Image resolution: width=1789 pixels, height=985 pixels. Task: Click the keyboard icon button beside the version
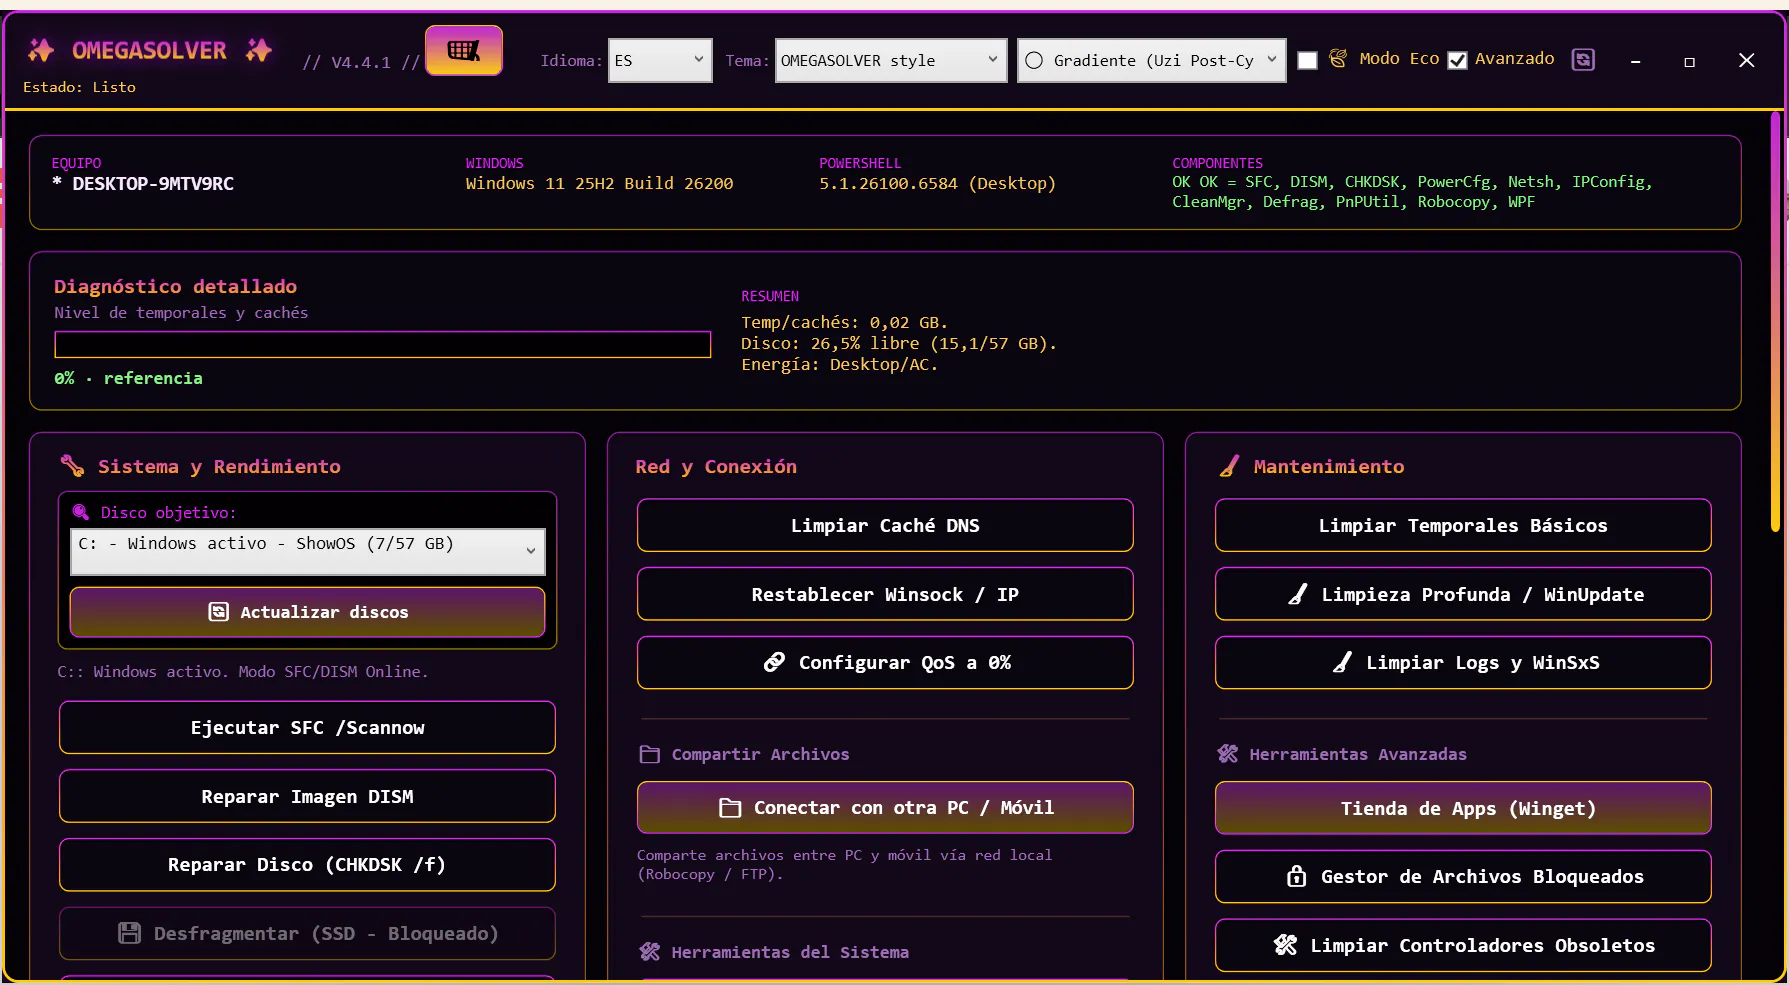(464, 50)
